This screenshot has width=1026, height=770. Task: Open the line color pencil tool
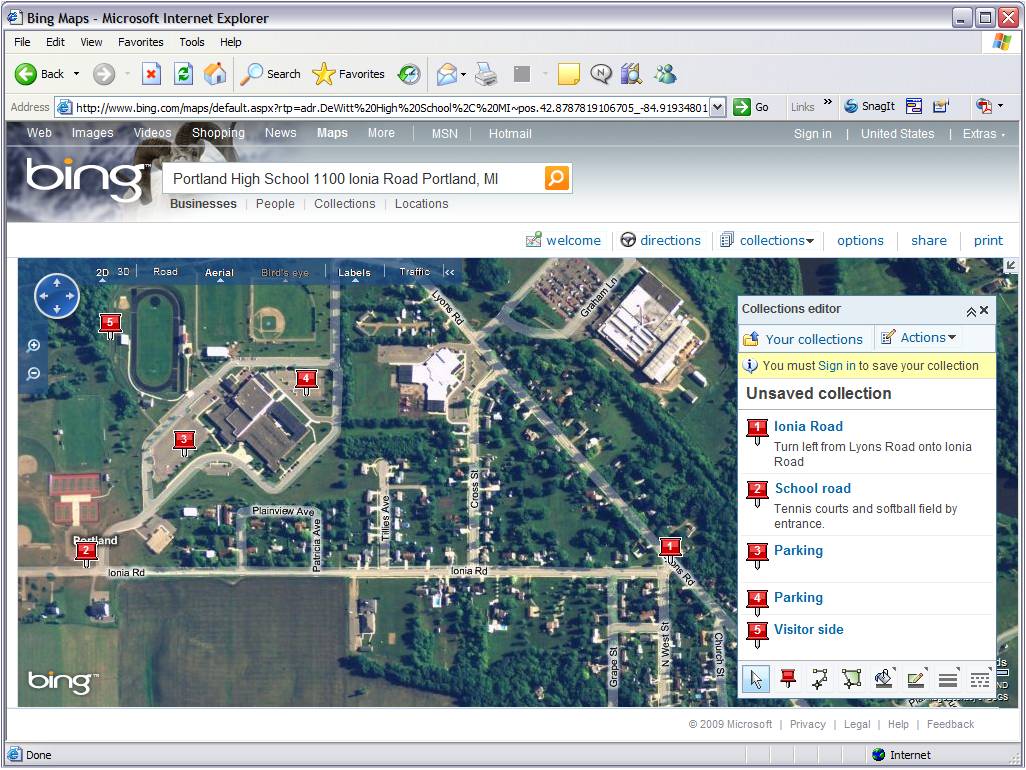point(915,678)
